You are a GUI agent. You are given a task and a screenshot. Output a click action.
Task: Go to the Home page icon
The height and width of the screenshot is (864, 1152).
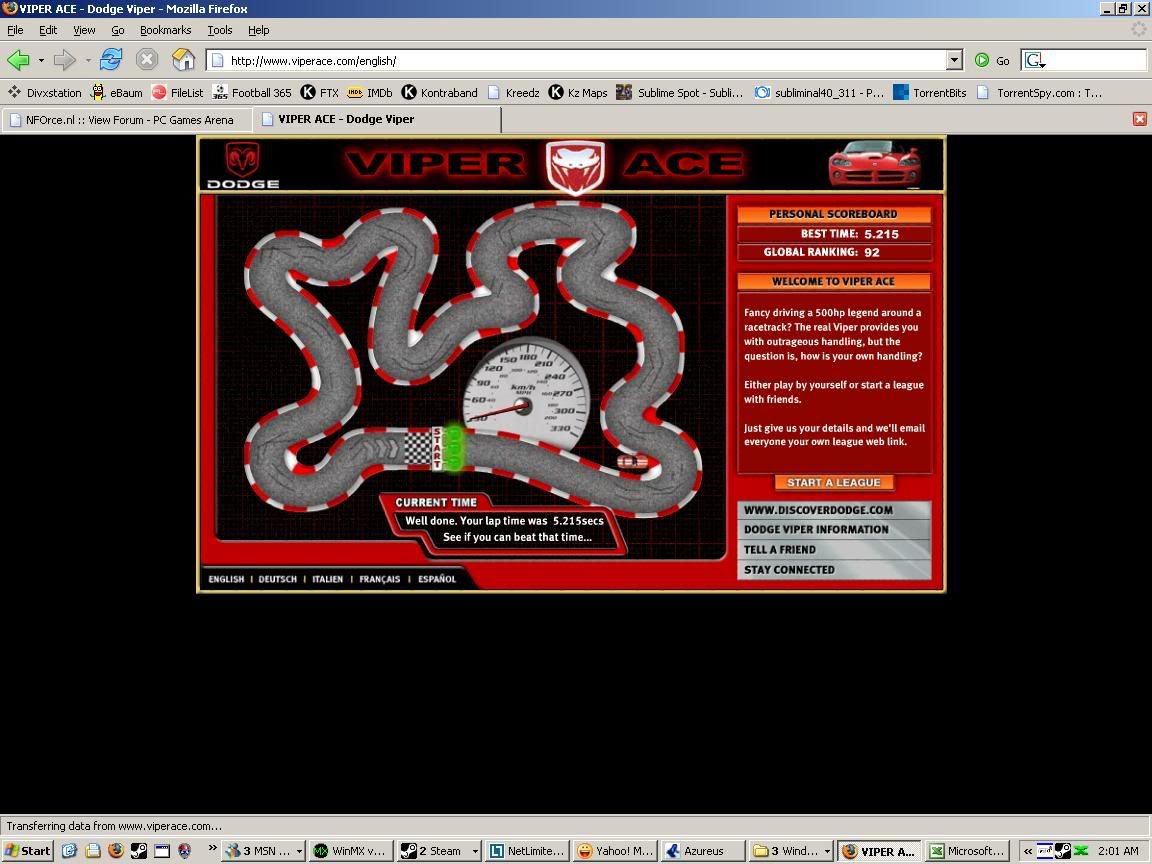tap(183, 60)
